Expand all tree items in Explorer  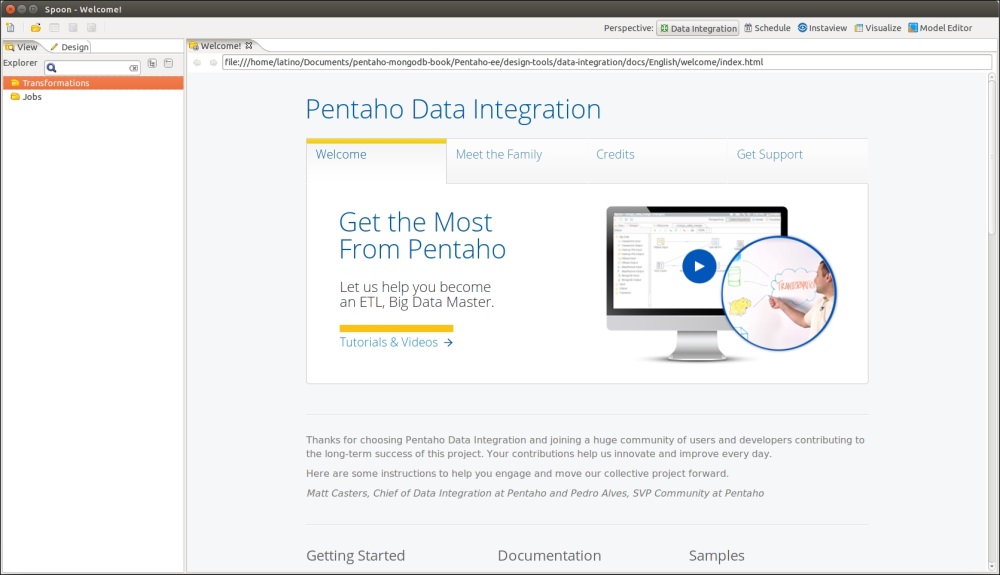152,63
